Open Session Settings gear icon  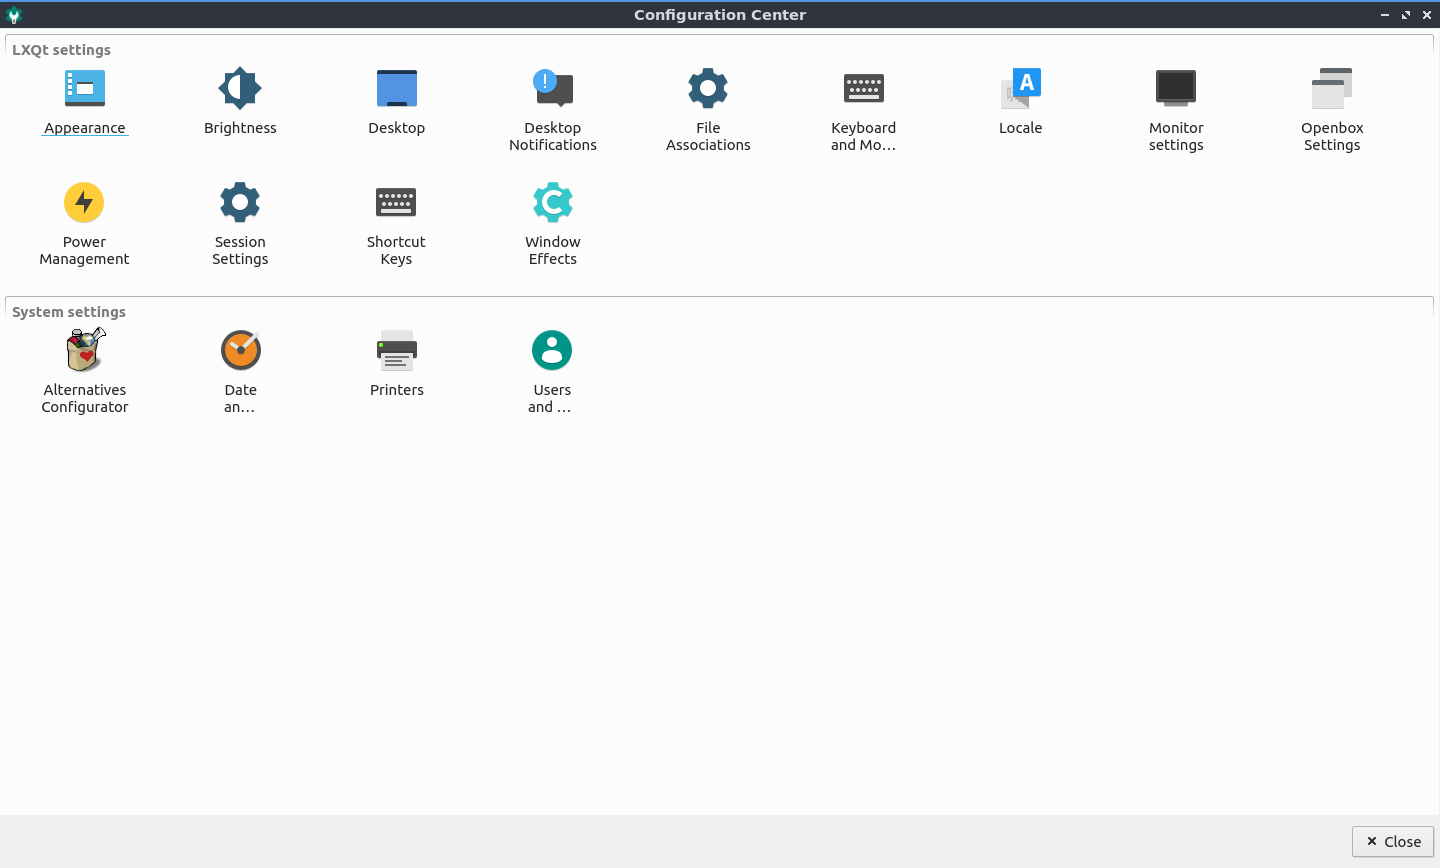point(240,203)
